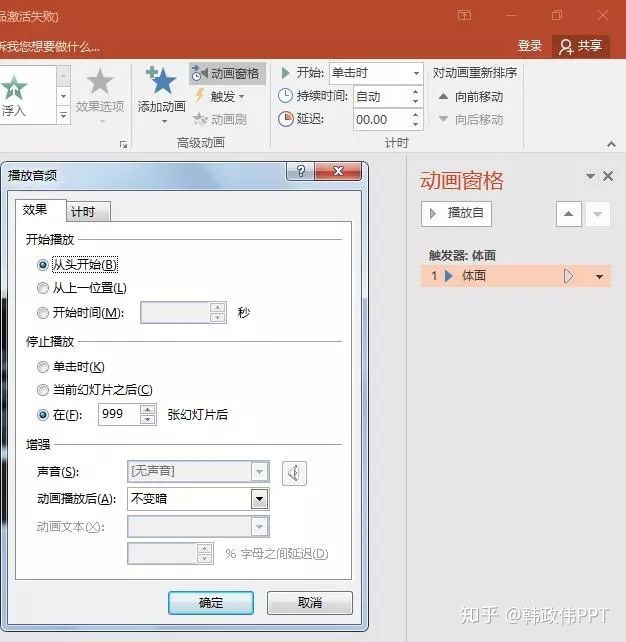Increase the duration (持续时间) spinner value
The height and width of the screenshot is (642, 626).
pos(416,92)
